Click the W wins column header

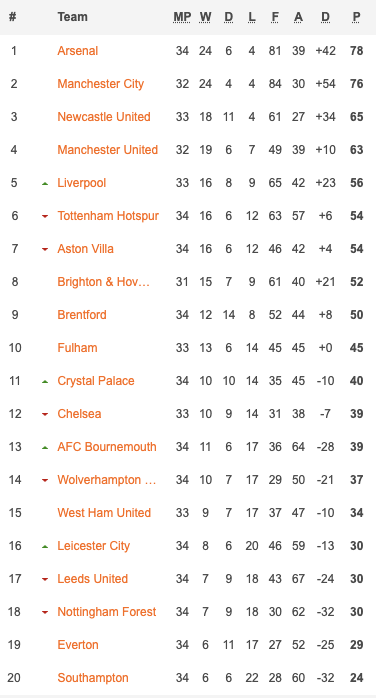coord(205,17)
